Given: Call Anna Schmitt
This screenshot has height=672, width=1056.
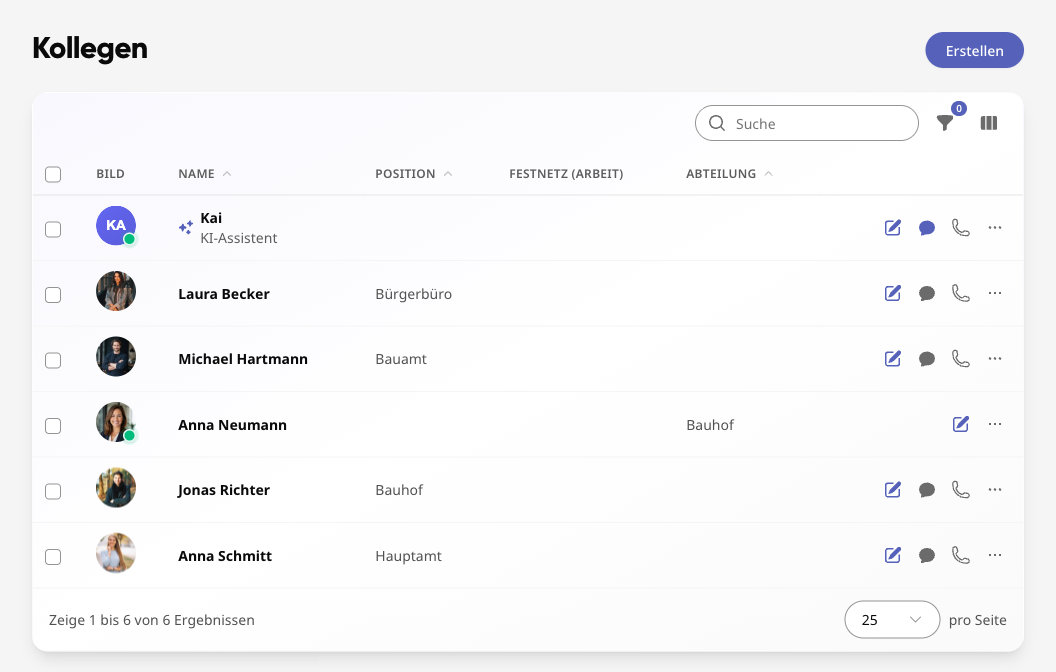Looking at the screenshot, I should pos(960,555).
